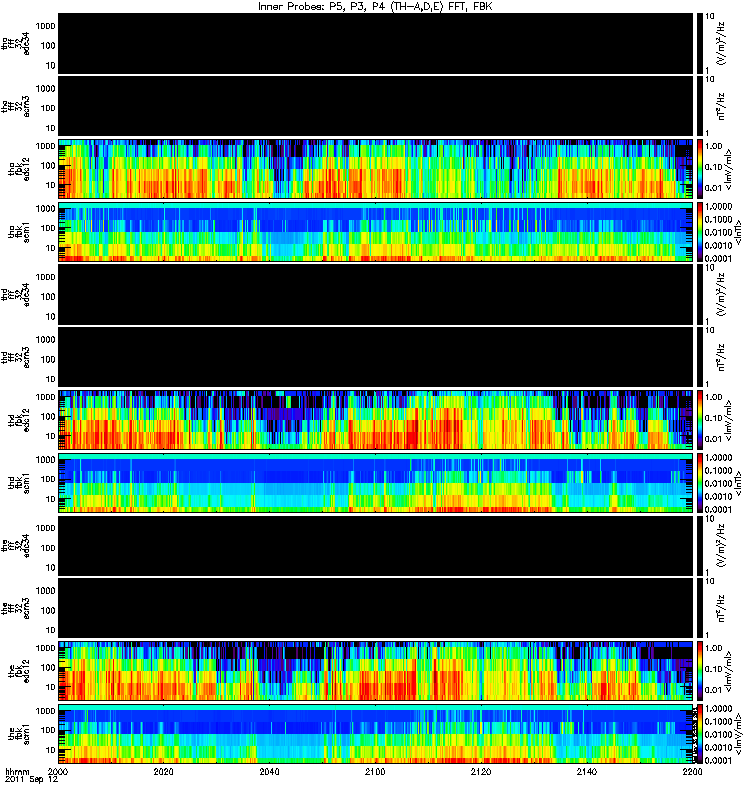The image size is (750, 800).
Task: Click the 2200 time axis label
Action: coord(692,771)
